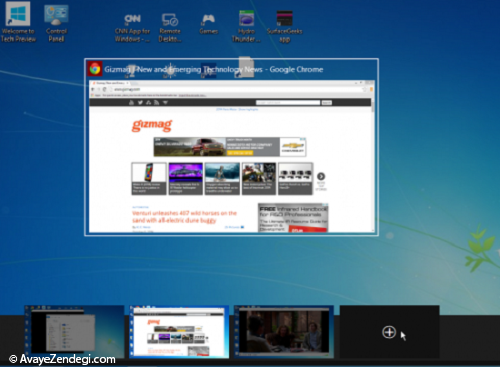Switch to the third desktop thumbnail showing video
Image resolution: width=500 pixels, height=367 pixels.
(x=284, y=332)
